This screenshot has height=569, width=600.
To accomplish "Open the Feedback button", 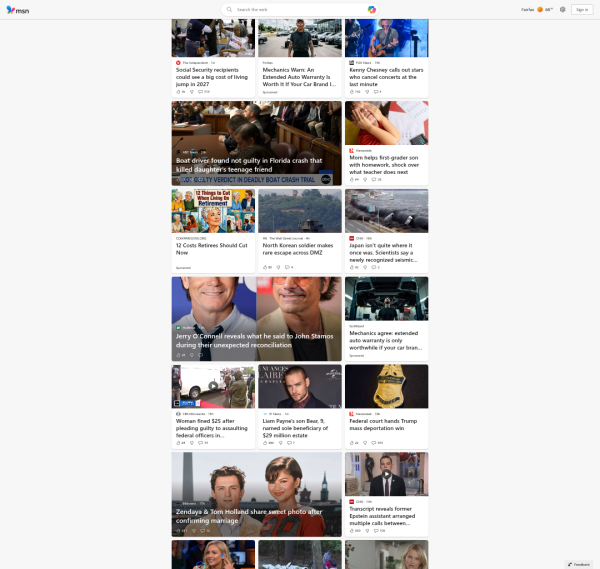I will 579,564.
